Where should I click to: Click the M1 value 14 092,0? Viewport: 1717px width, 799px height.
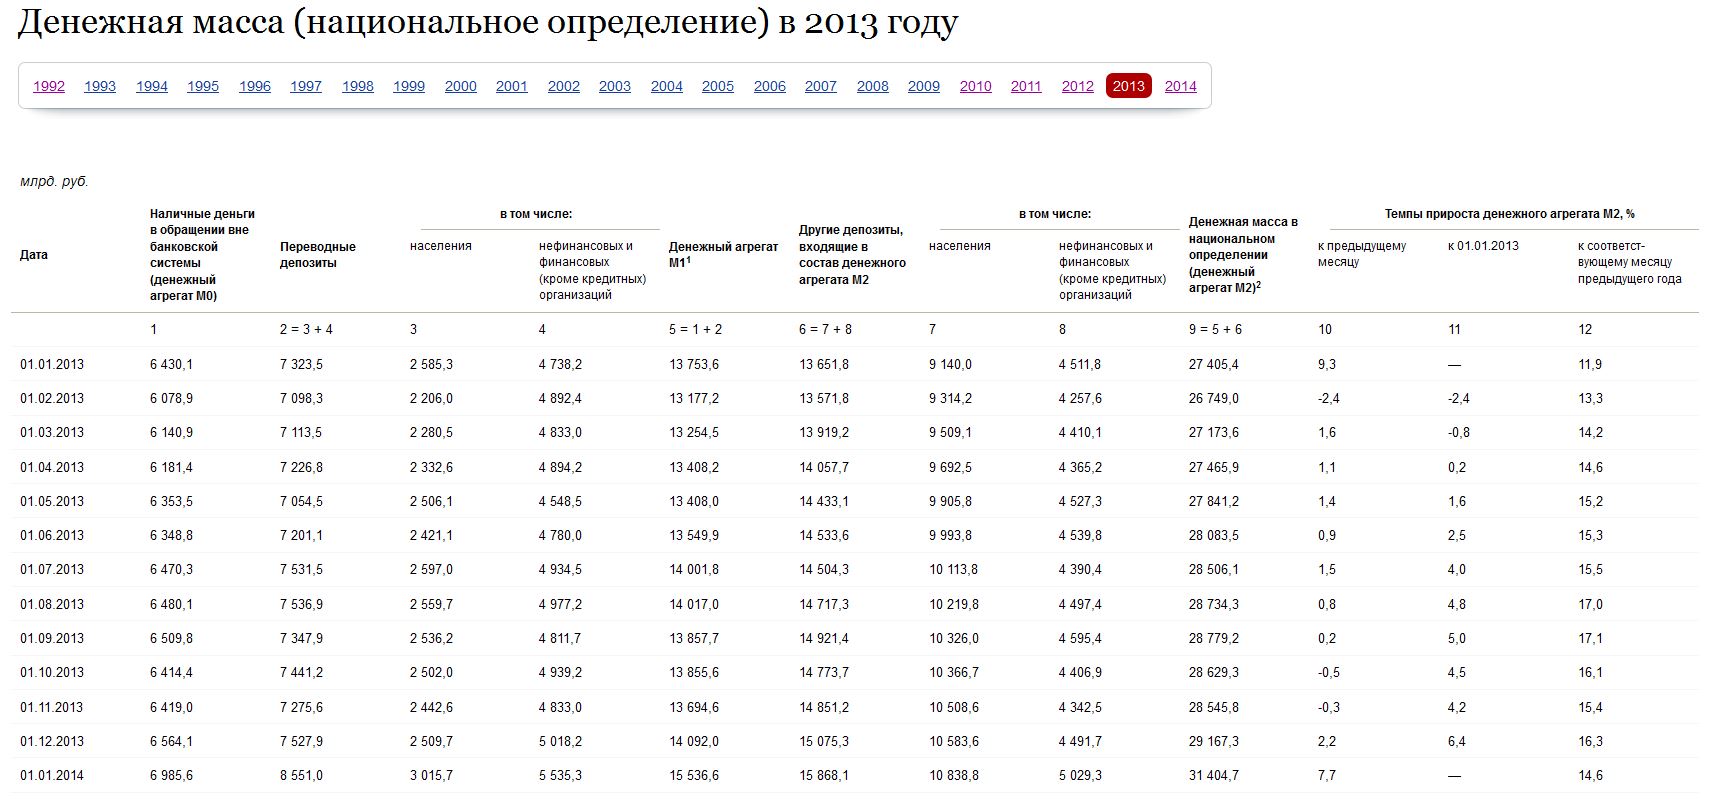(694, 741)
